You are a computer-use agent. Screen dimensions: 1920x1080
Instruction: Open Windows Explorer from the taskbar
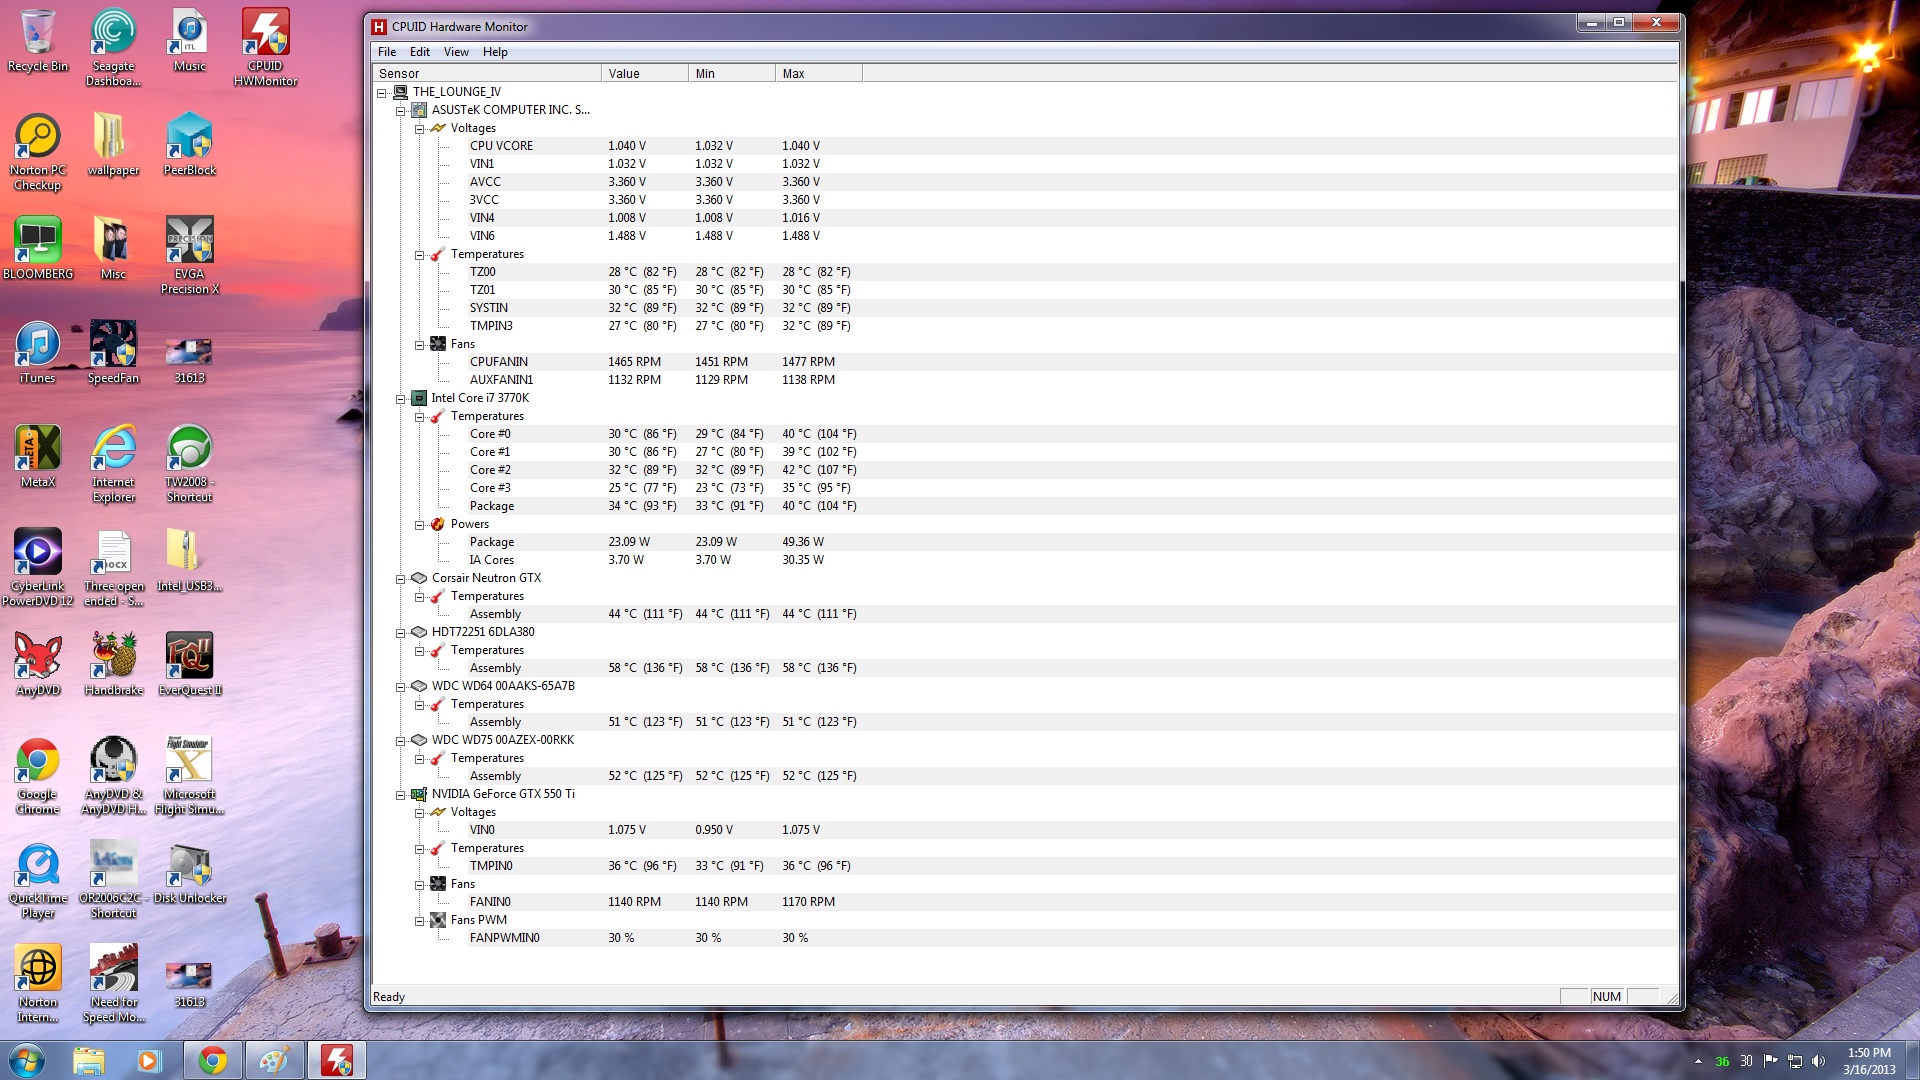click(x=88, y=1060)
